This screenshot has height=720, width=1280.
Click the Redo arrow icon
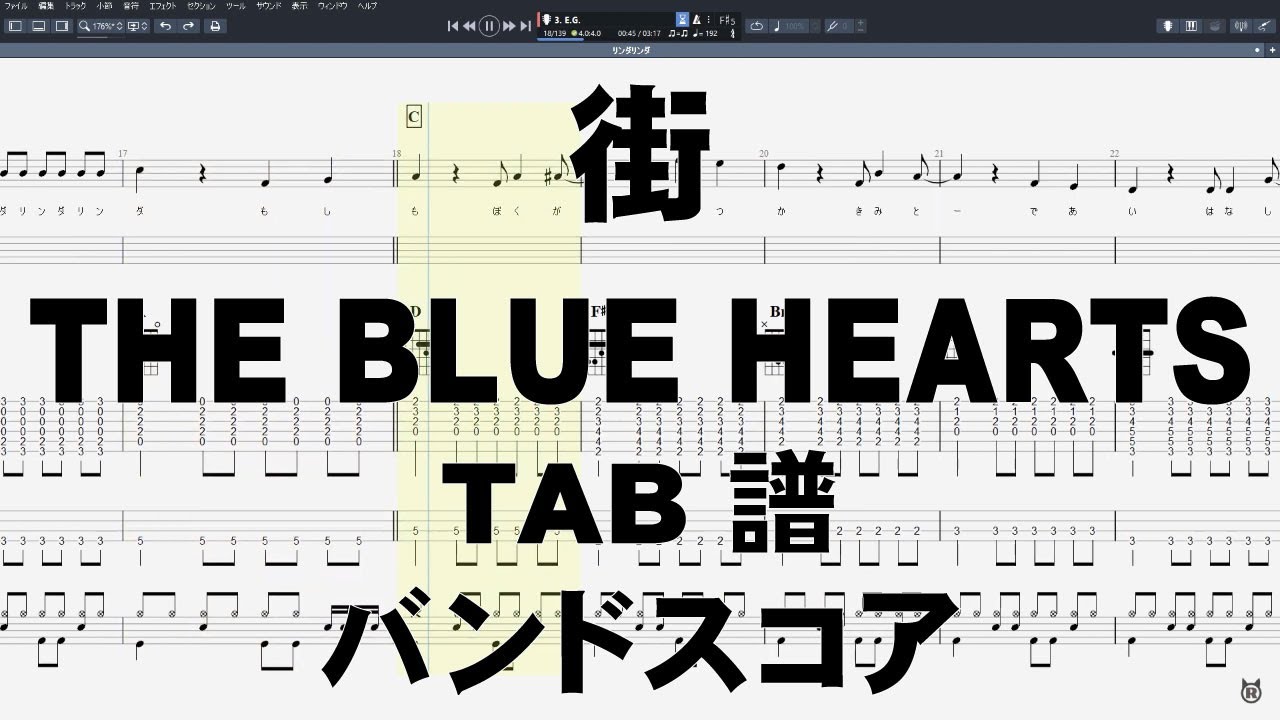tap(188, 26)
